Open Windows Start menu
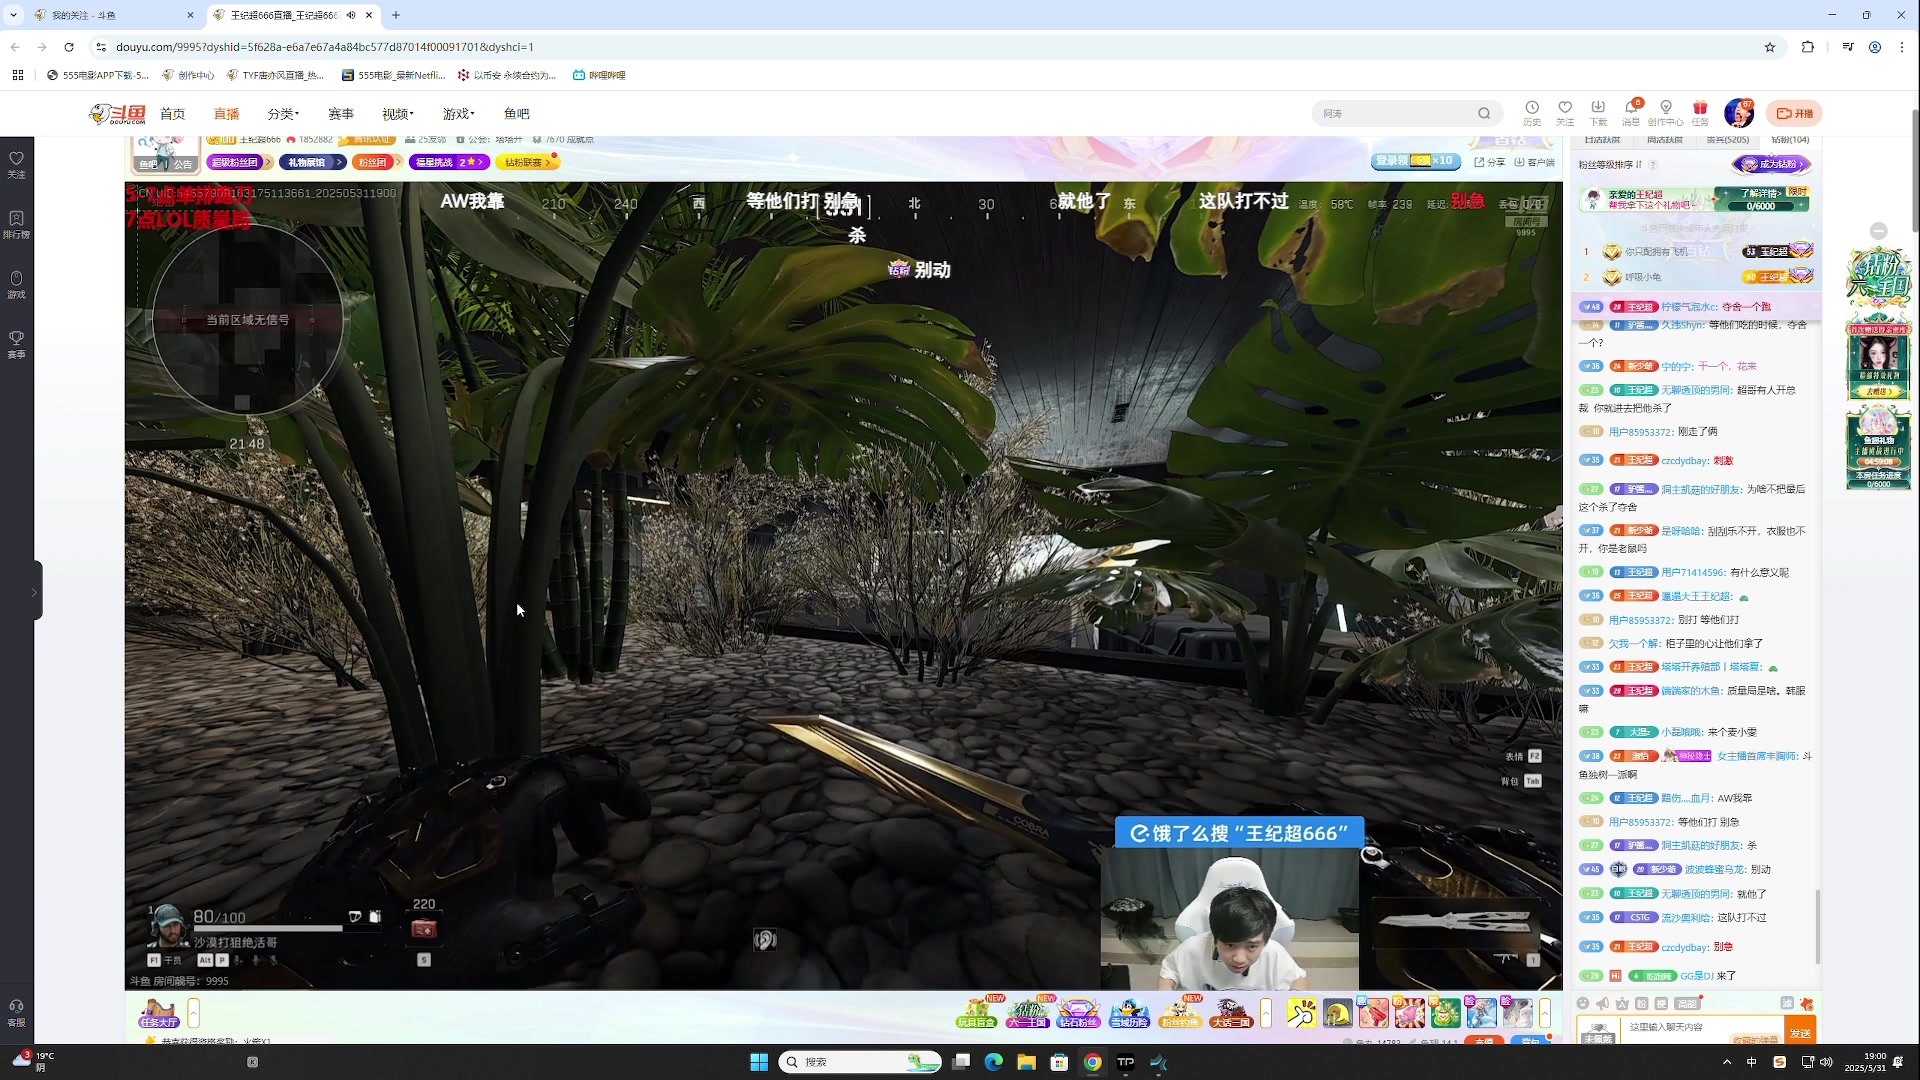This screenshot has height=1080, width=1920. (759, 1062)
